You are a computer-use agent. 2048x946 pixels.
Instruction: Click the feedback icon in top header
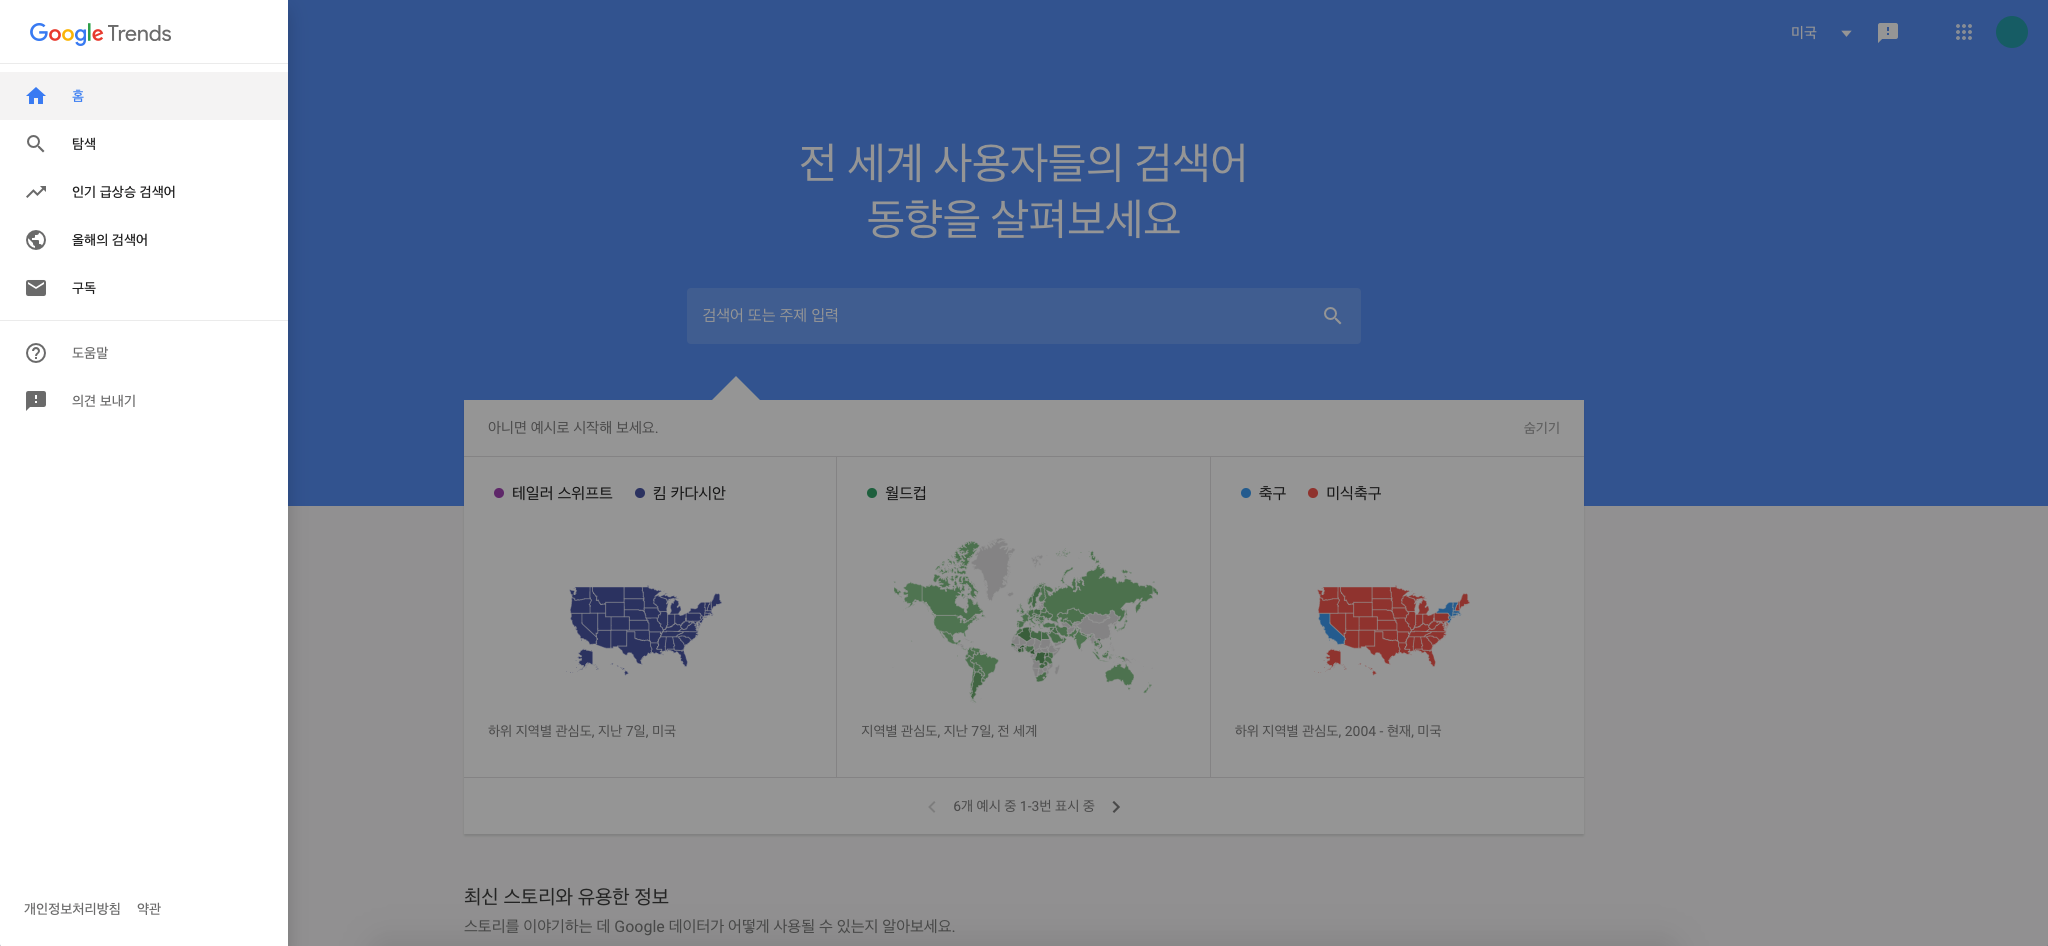1888,33
